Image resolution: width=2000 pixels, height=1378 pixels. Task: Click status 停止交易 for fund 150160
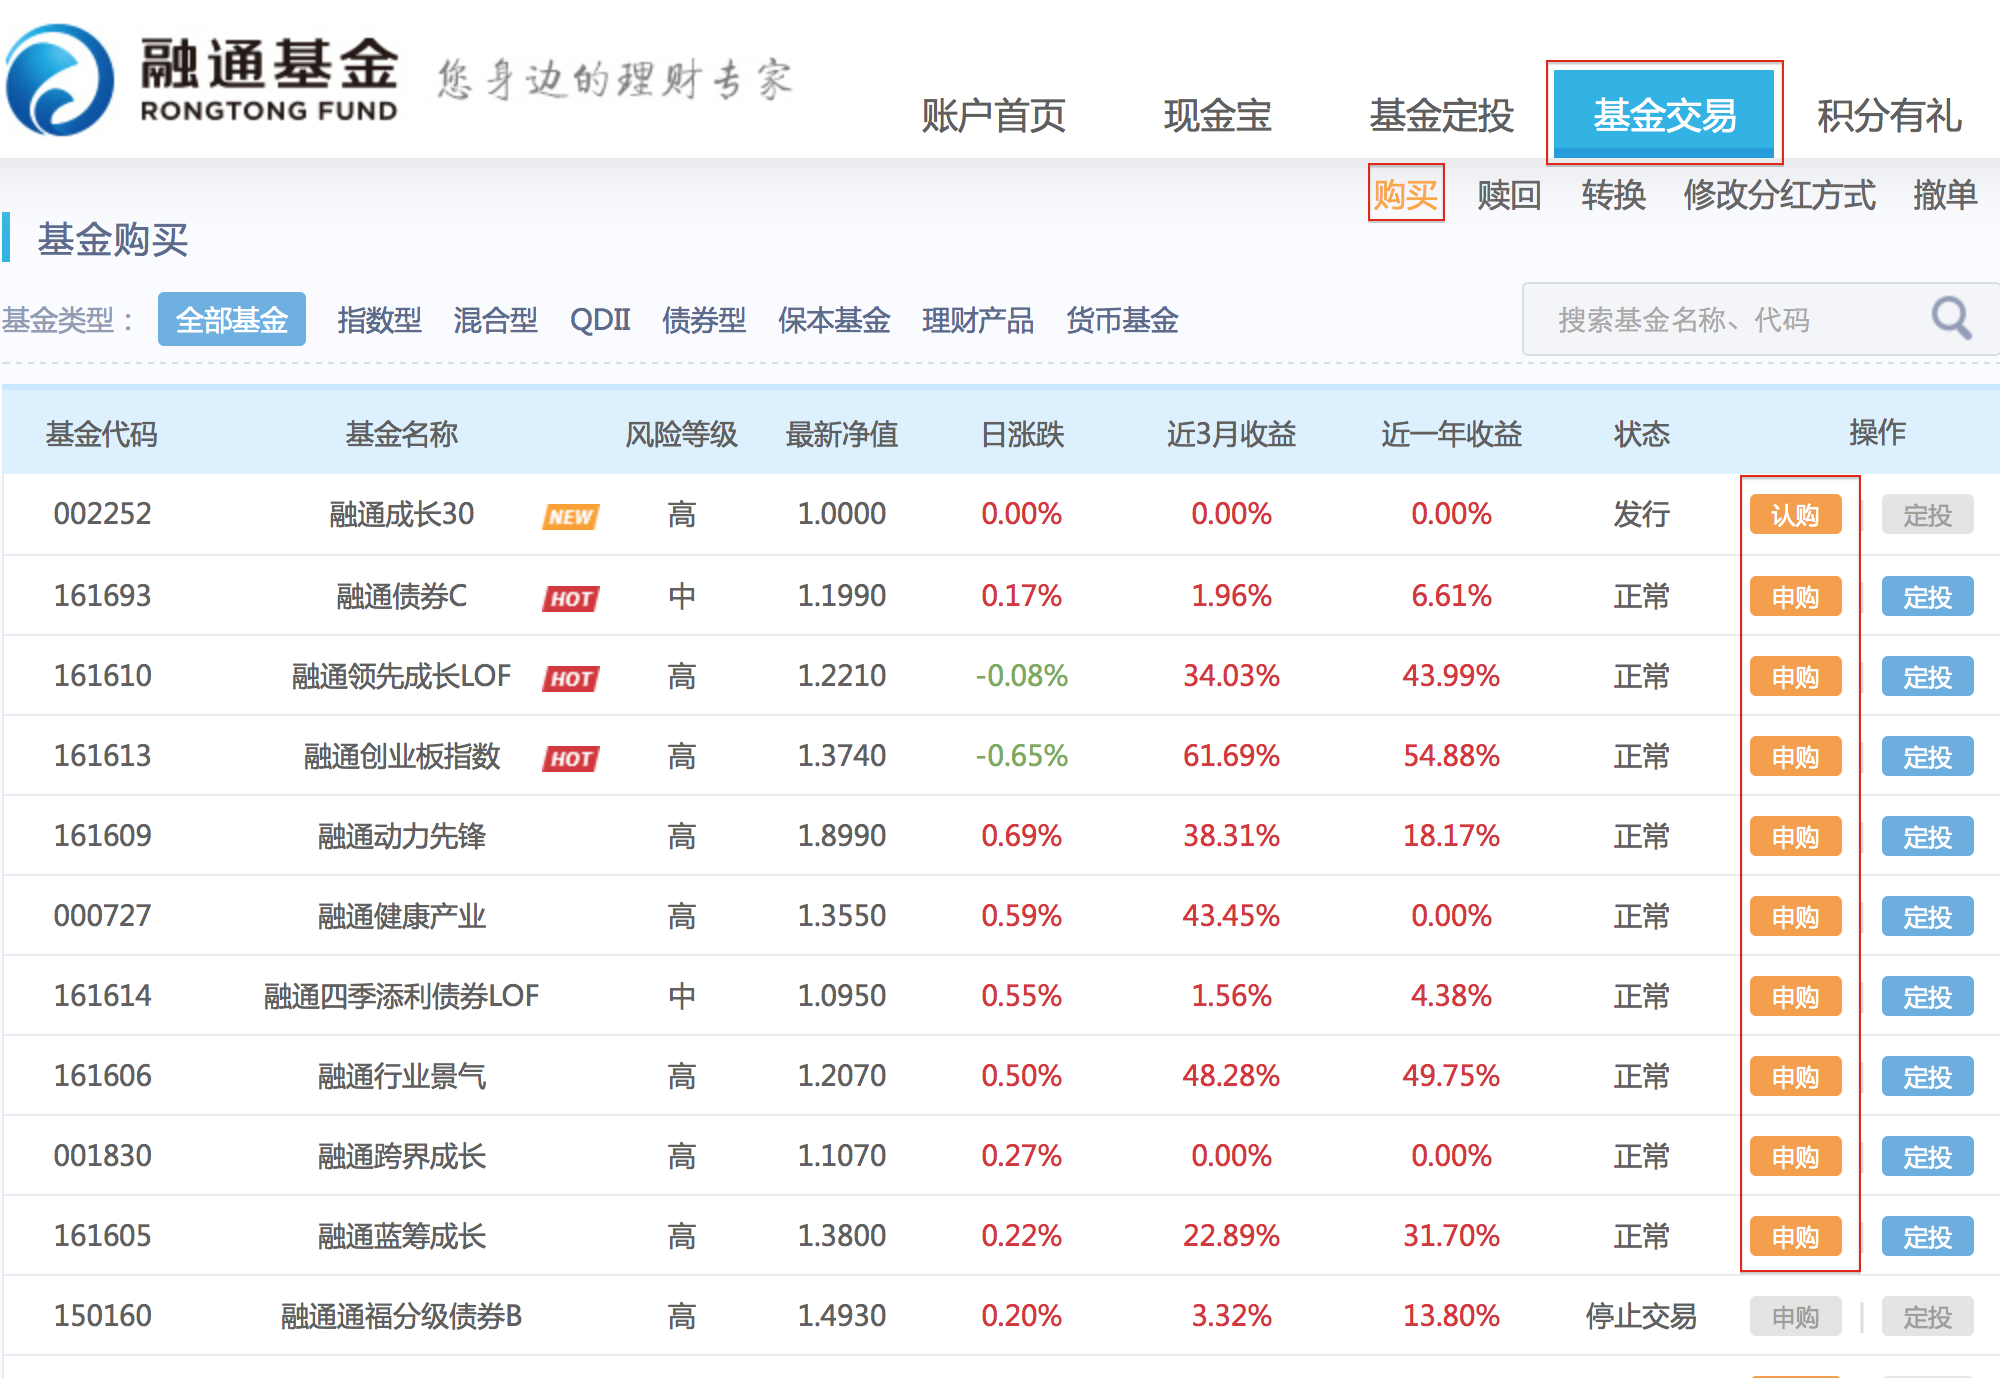1641,1316
